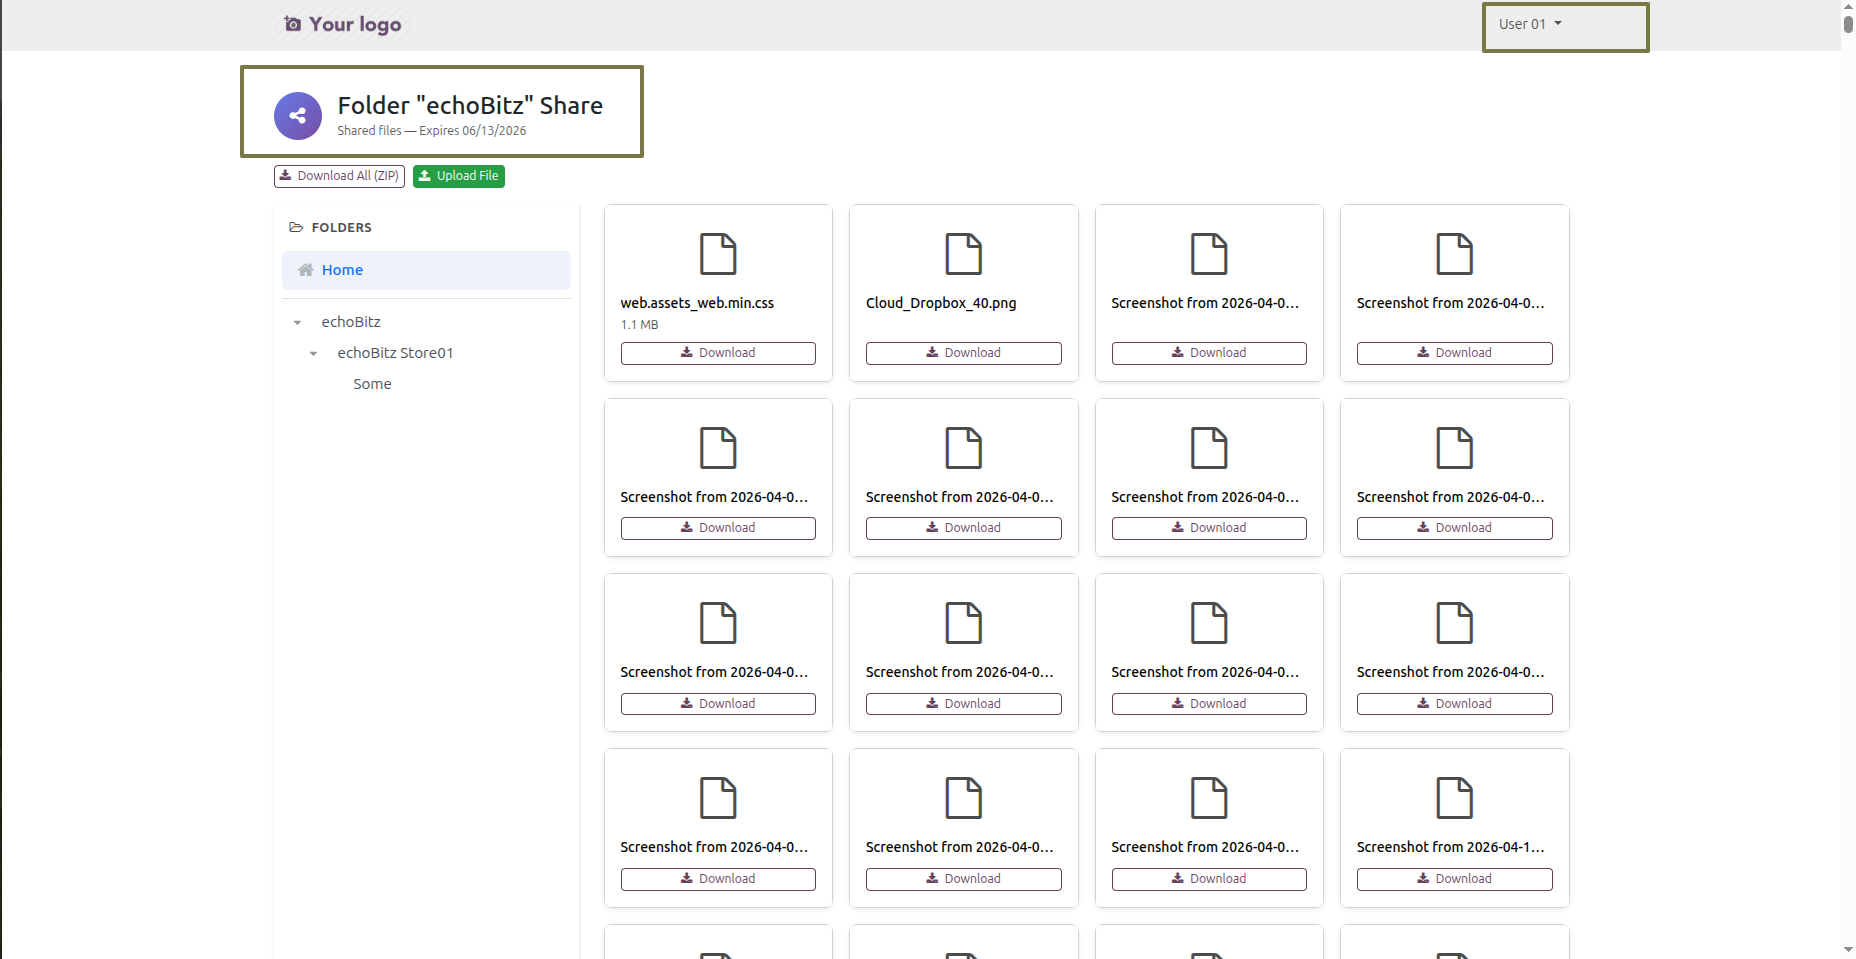Click the purple share icon beside the folder title
Screen dimensions: 1856x959
298,116
